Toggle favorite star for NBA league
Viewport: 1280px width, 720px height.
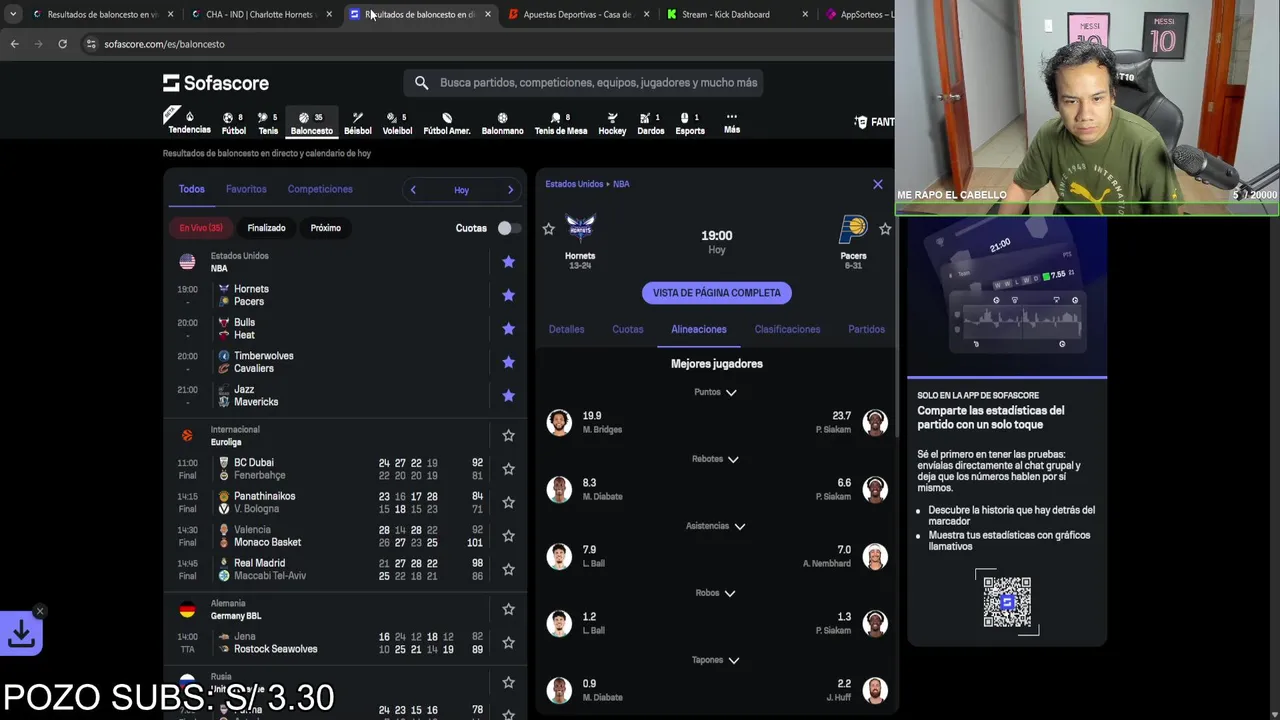coord(508,262)
